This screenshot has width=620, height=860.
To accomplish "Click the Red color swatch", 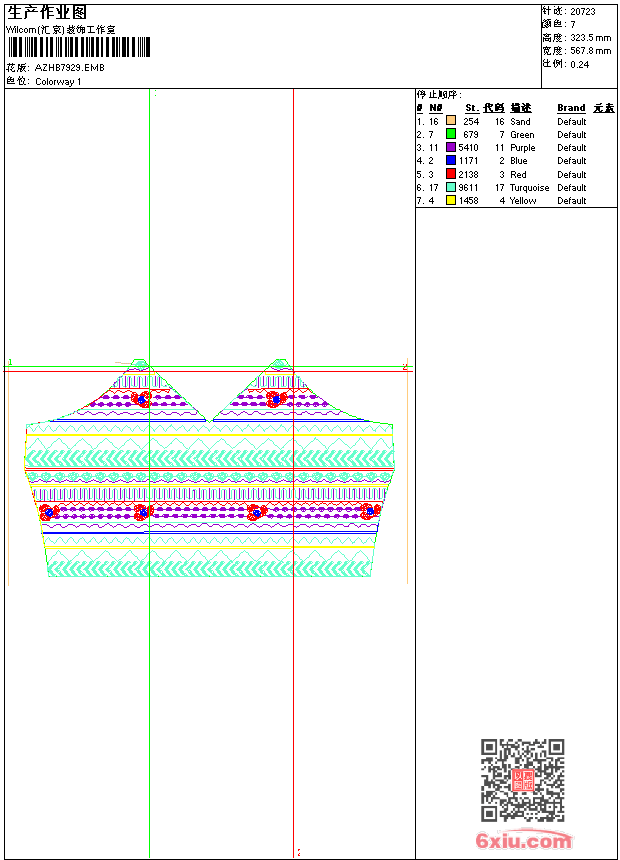I will point(450,174).
